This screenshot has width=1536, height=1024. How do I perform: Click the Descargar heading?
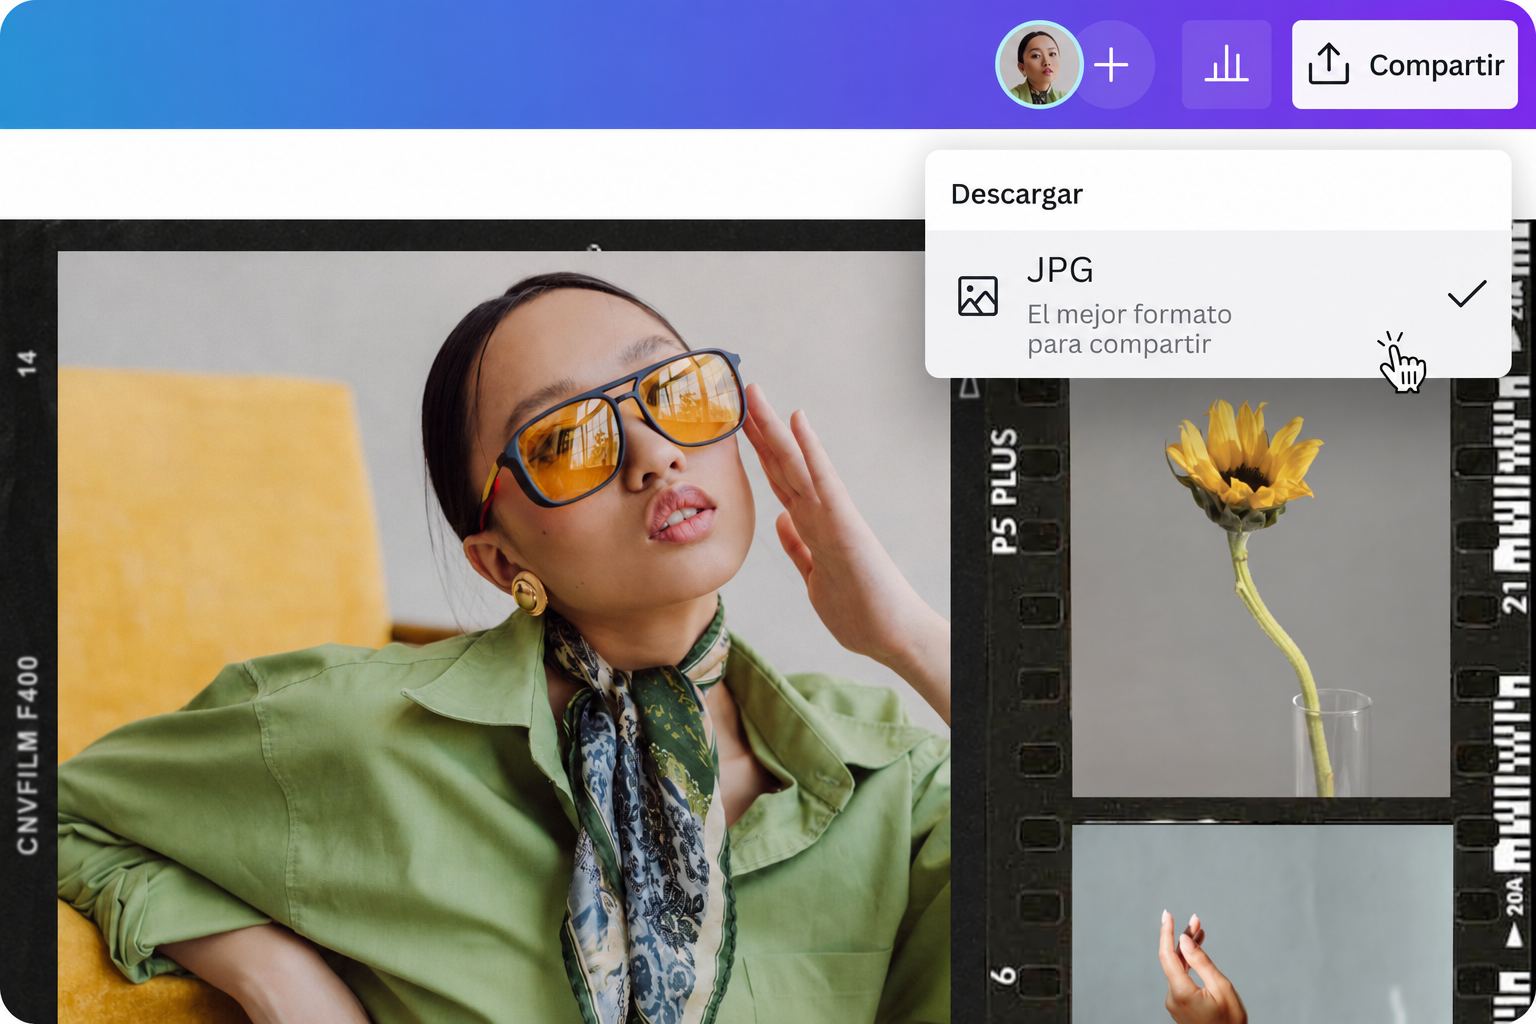pos(1017,194)
